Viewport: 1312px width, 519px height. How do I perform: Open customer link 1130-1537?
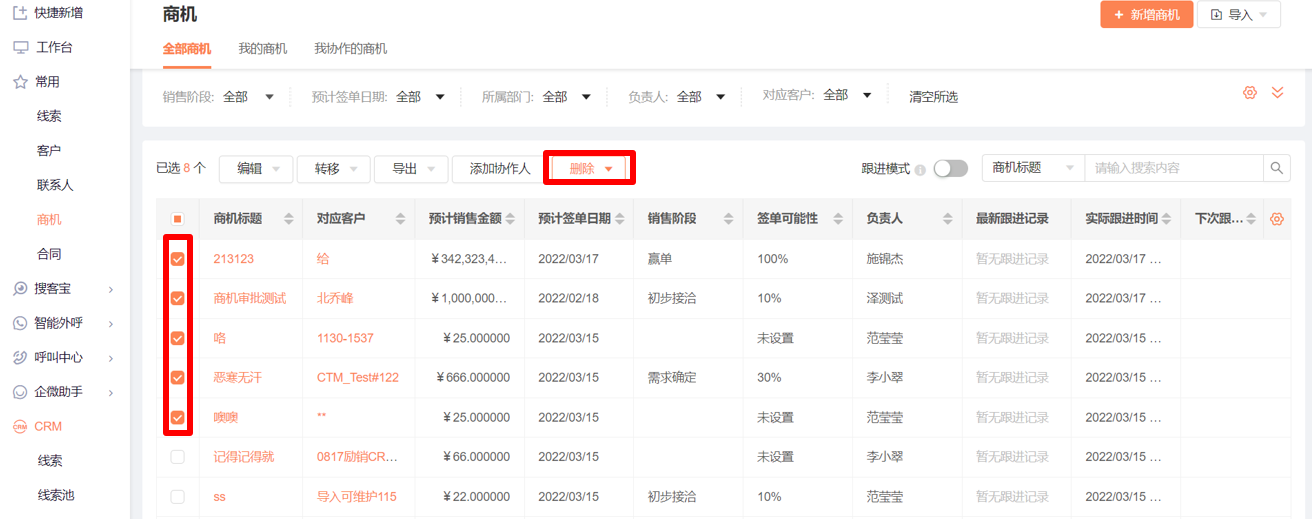345,338
